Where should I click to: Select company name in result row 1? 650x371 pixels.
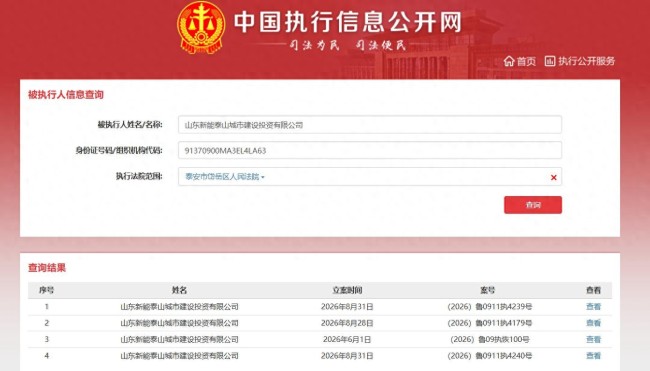(x=179, y=307)
